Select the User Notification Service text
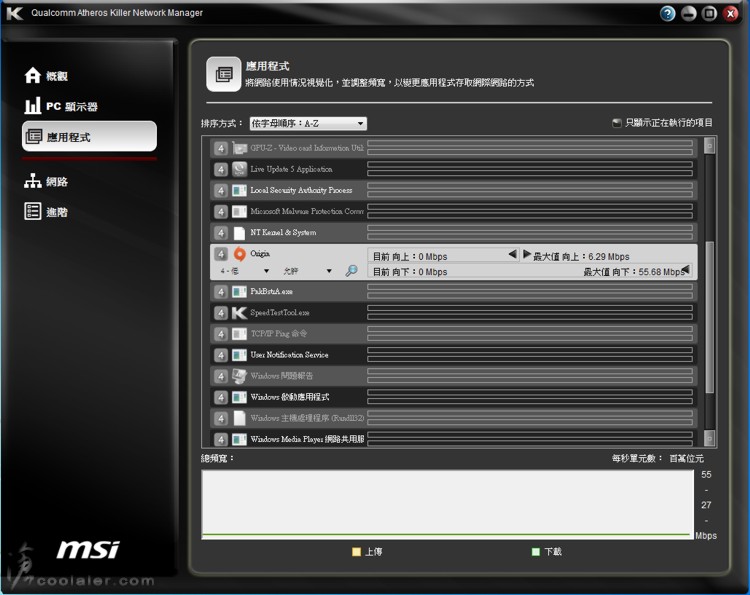The width and height of the screenshot is (750, 595). tap(289, 355)
